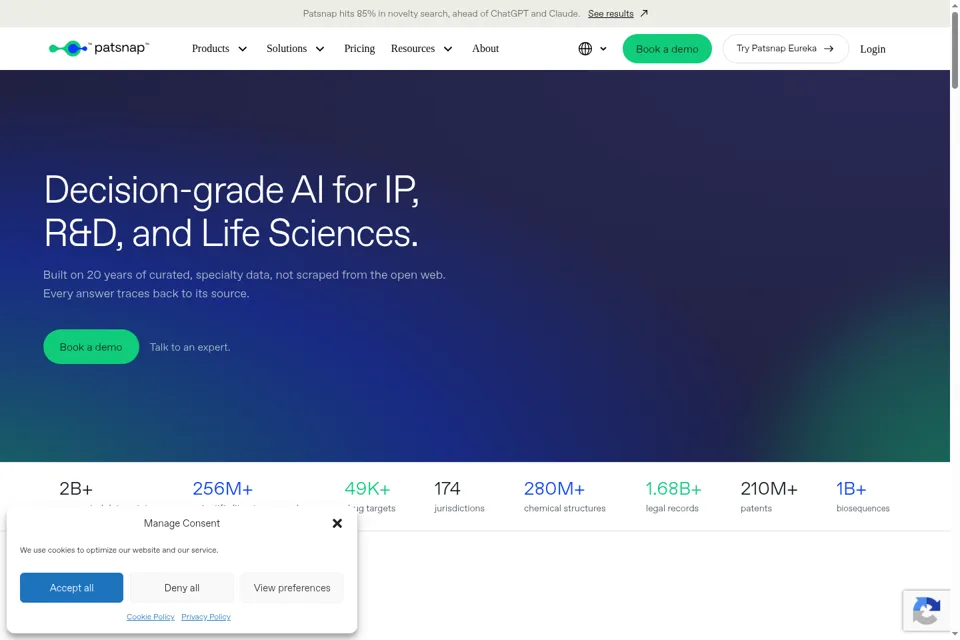Click the reCAPTCHA badge

[926, 610]
